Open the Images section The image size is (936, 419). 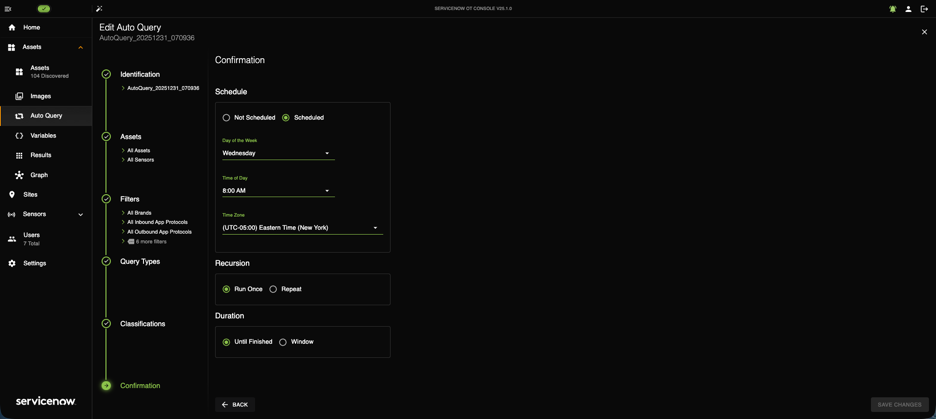click(x=46, y=96)
